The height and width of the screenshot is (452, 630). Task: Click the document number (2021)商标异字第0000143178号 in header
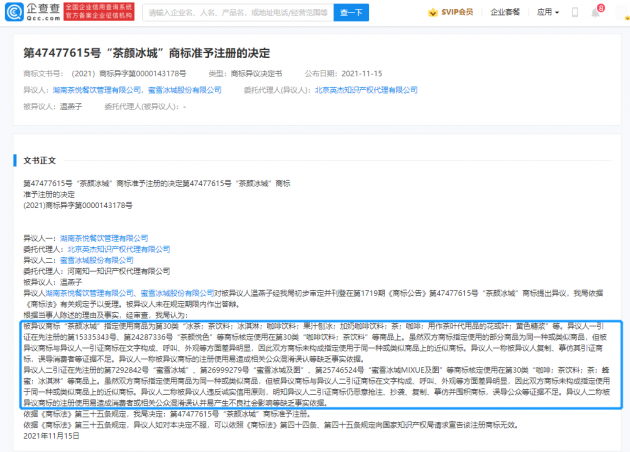(129, 74)
